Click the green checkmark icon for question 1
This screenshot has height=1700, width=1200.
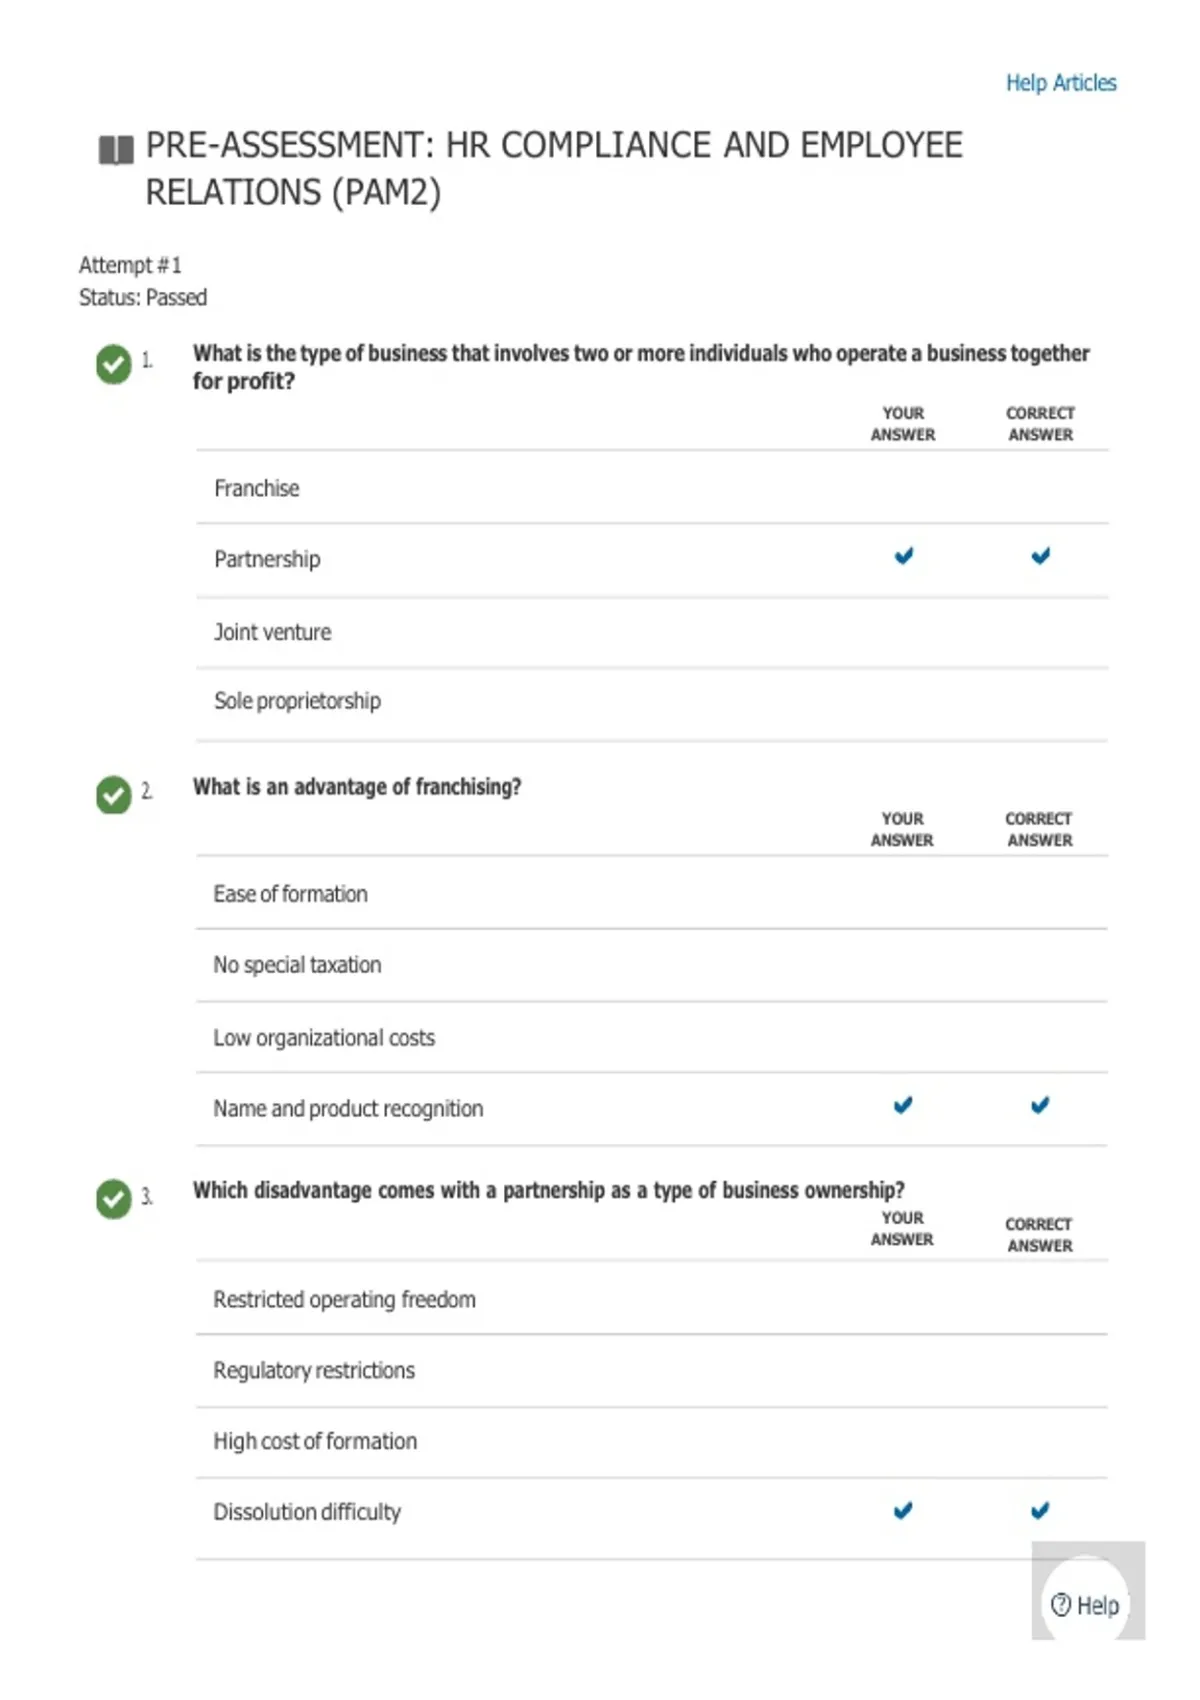114,364
